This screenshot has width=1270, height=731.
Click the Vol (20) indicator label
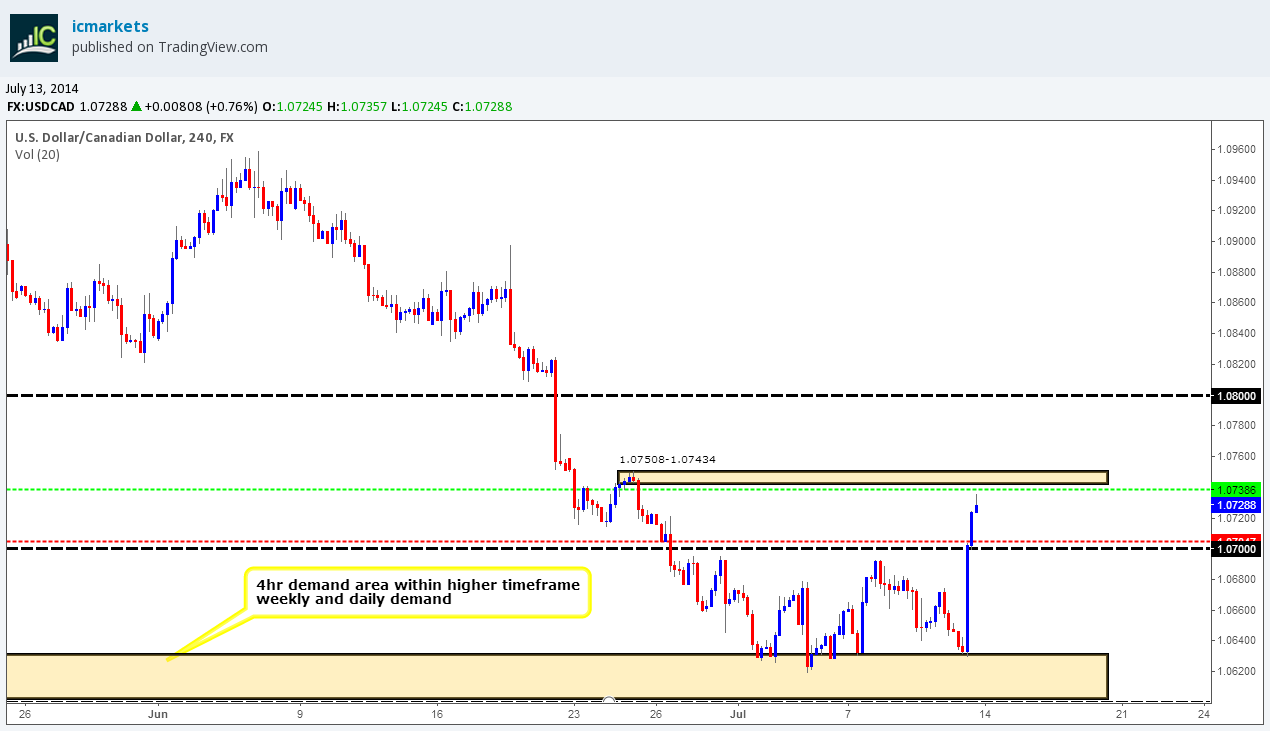[37, 154]
